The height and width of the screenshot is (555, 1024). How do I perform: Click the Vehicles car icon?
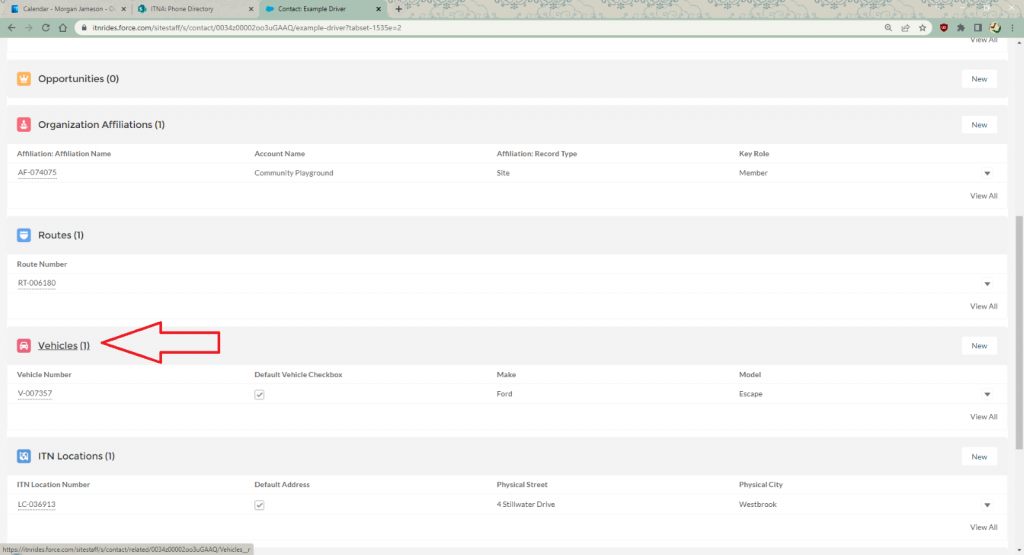(x=24, y=345)
